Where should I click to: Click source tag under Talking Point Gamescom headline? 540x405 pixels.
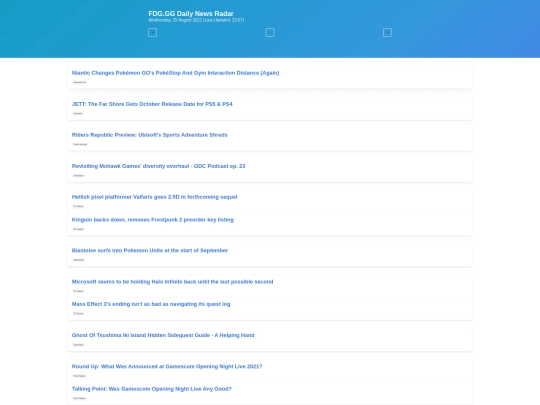pyautogui.click(x=79, y=398)
